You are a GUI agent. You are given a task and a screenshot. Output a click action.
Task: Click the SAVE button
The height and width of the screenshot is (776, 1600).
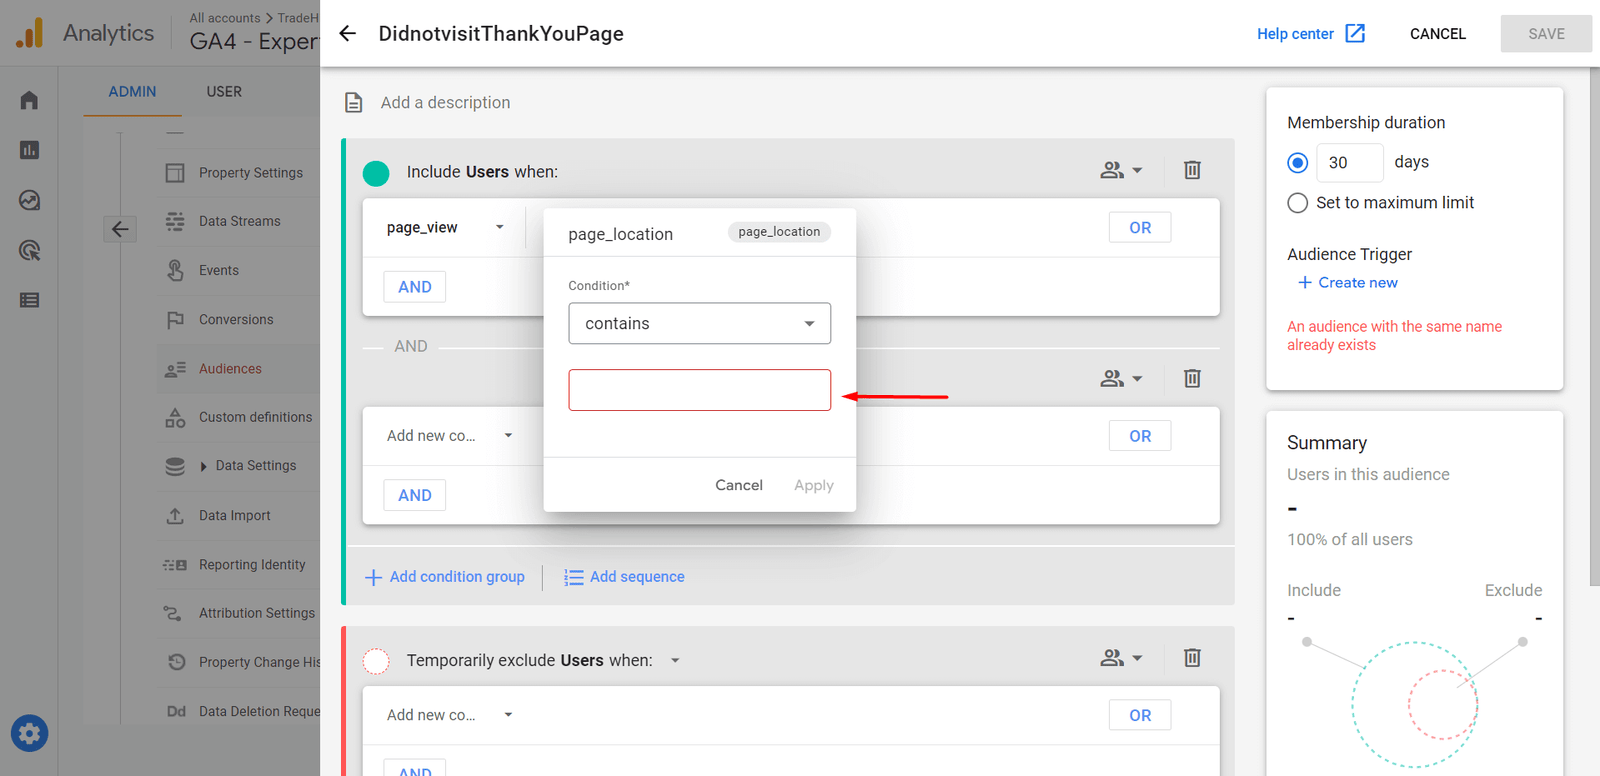pyautogui.click(x=1546, y=34)
